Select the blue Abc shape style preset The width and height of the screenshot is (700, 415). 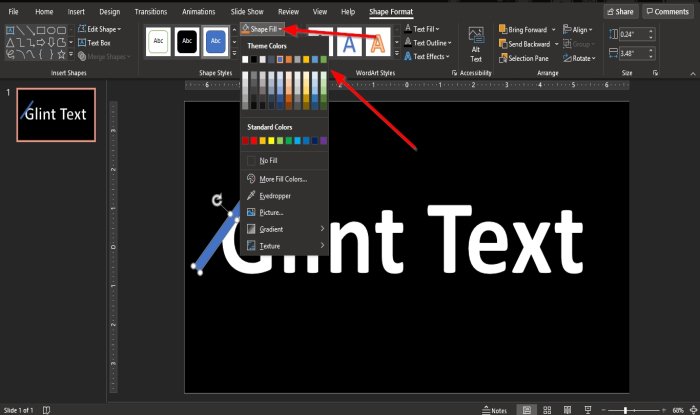216,41
